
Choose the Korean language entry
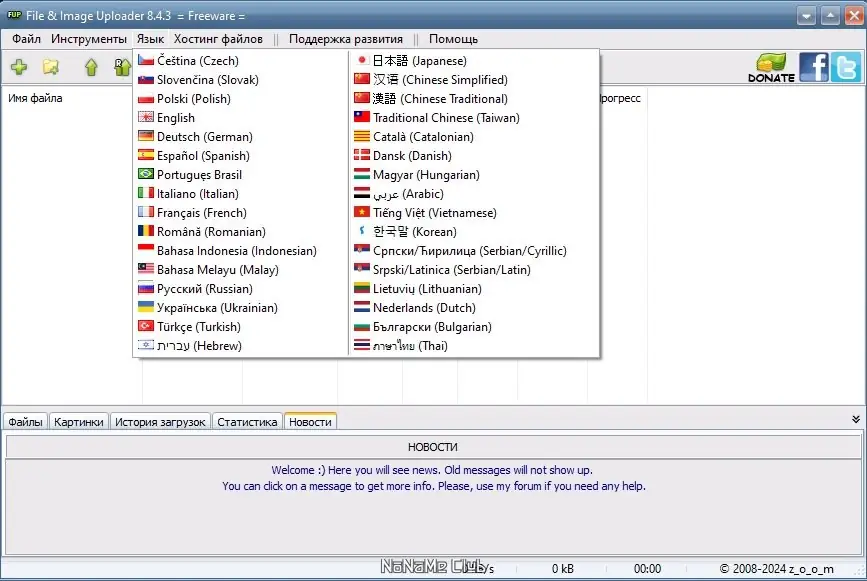point(474,232)
